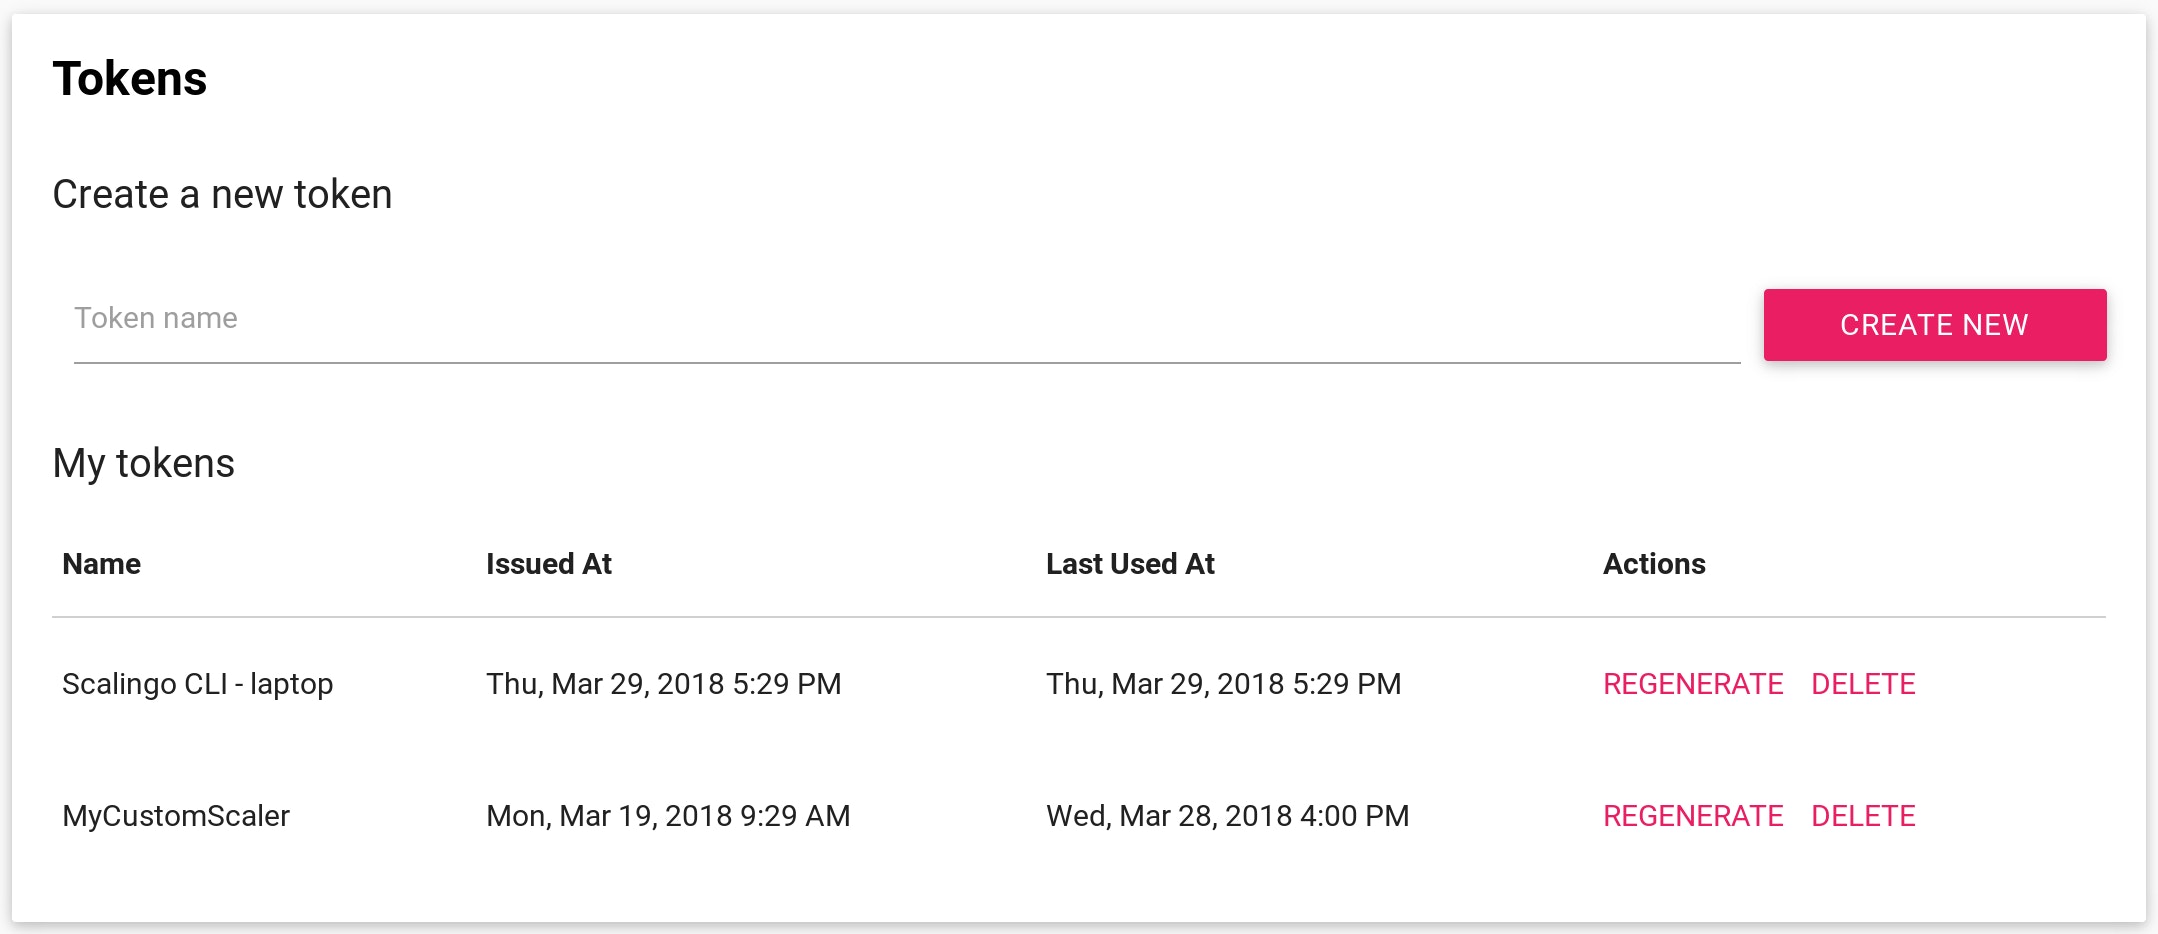Click the Scalingo CLI token issue date
Screen dimensions: 2158x934
click(x=663, y=684)
